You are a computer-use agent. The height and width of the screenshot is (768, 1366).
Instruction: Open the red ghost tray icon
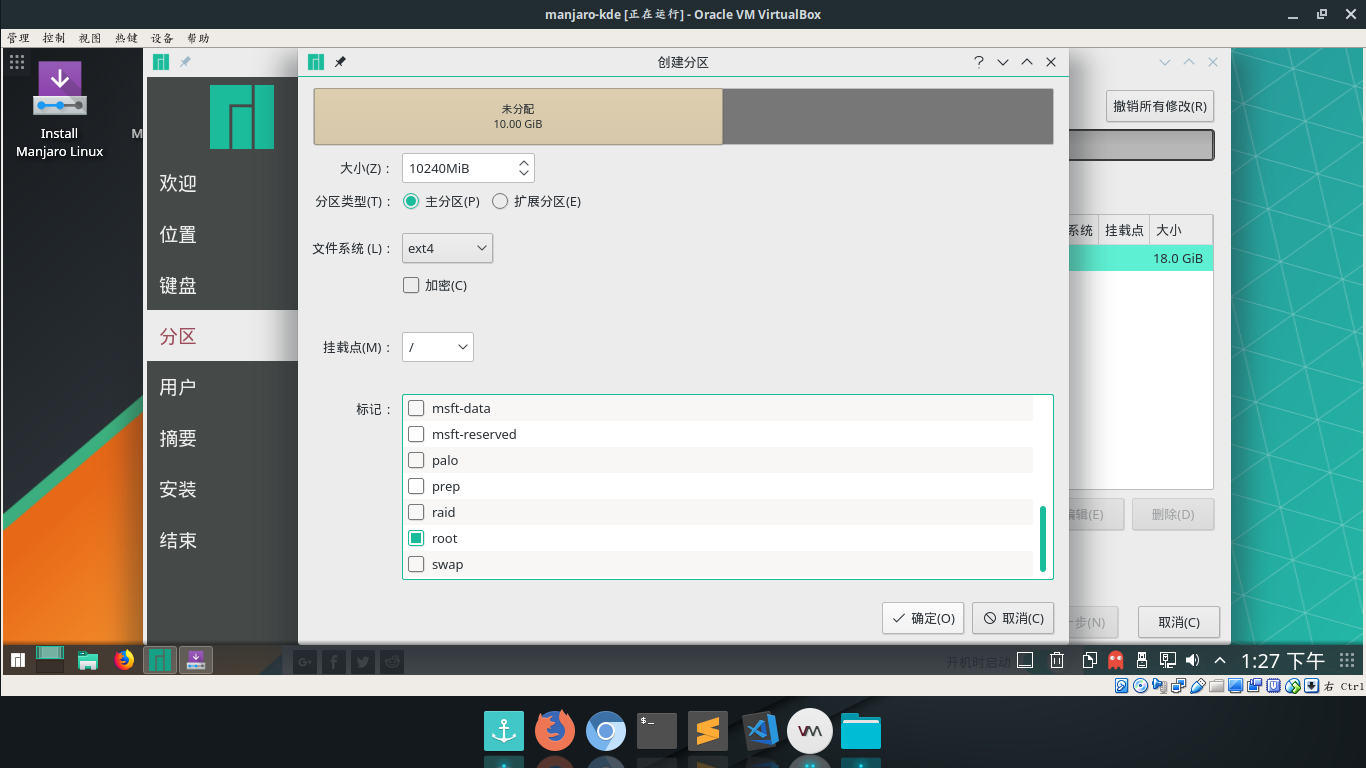point(1116,660)
